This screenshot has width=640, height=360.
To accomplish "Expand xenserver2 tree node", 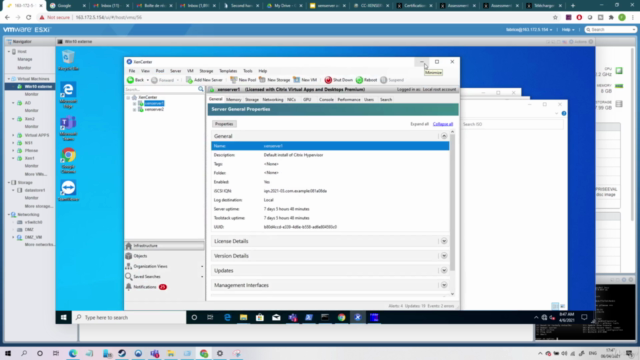I will [x=134, y=110].
